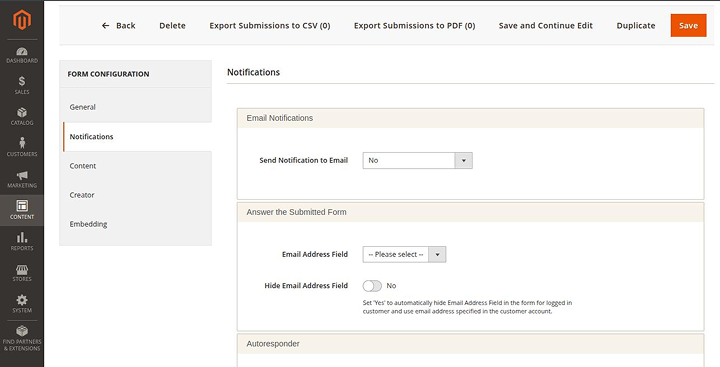The height and width of the screenshot is (367, 720).
Task: Click the orange Save button
Action: [x=688, y=25]
